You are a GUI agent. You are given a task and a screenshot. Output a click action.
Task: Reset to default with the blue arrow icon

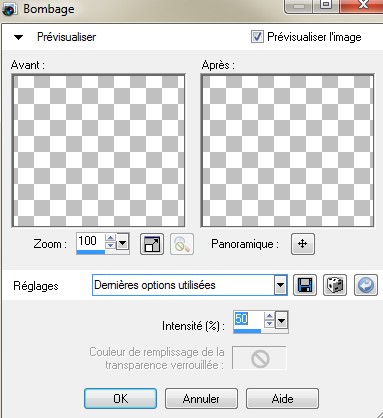(366, 285)
